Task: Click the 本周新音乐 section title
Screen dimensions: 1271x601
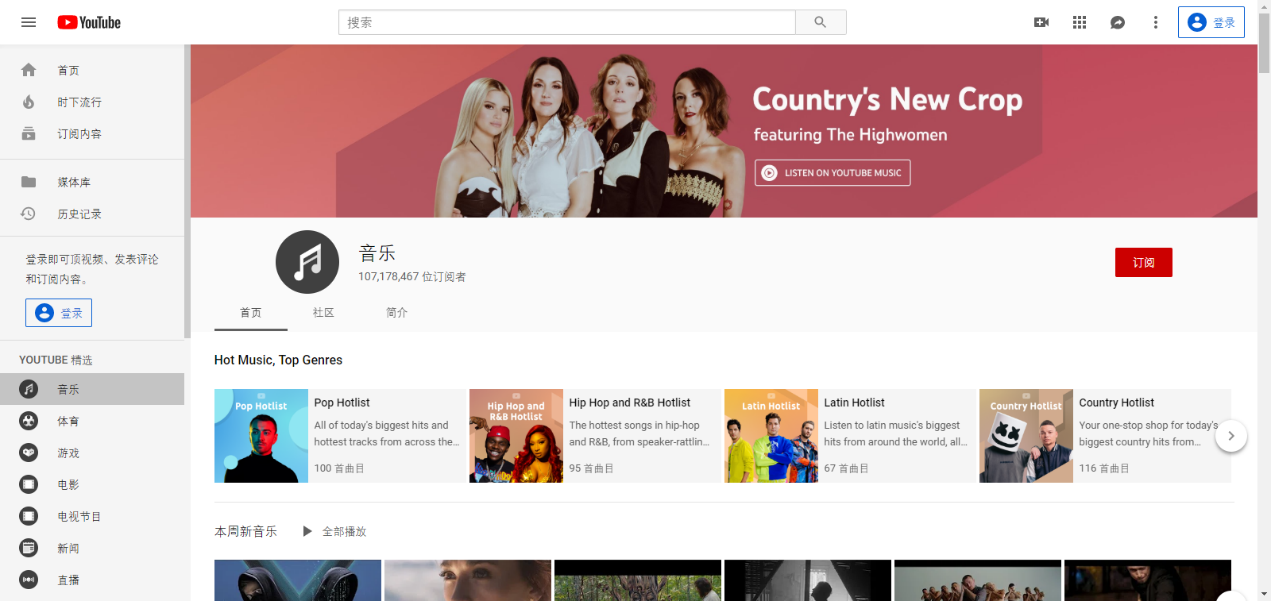Action: pos(245,531)
